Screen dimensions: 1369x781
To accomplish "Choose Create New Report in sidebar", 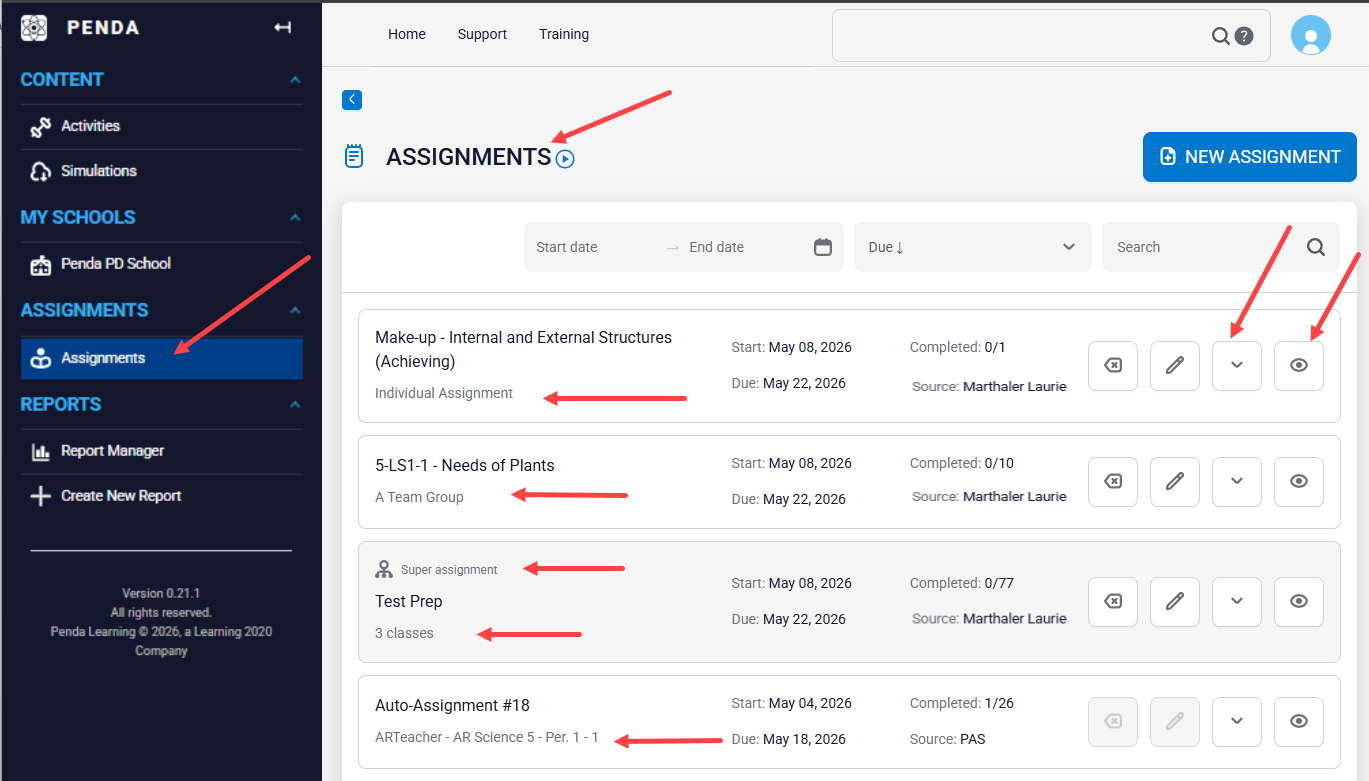I will point(161,496).
